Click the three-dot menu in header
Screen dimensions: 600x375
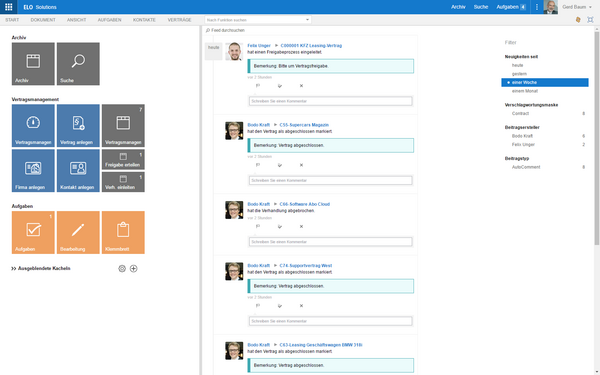click(537, 7)
